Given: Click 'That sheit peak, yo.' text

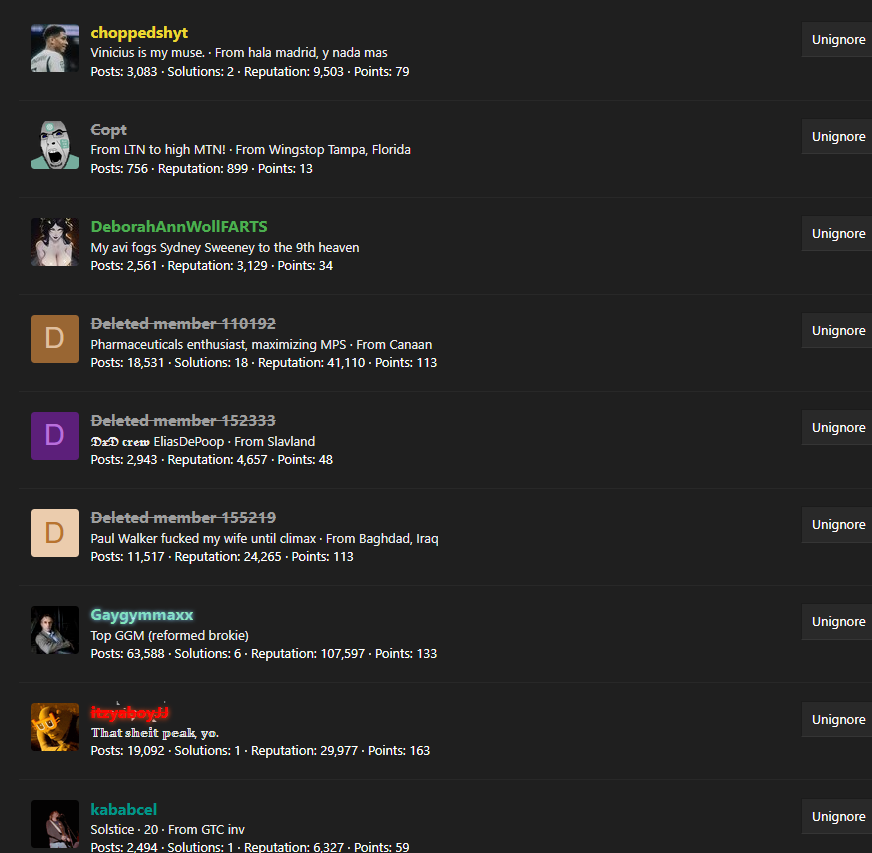Looking at the screenshot, I should point(155,733).
